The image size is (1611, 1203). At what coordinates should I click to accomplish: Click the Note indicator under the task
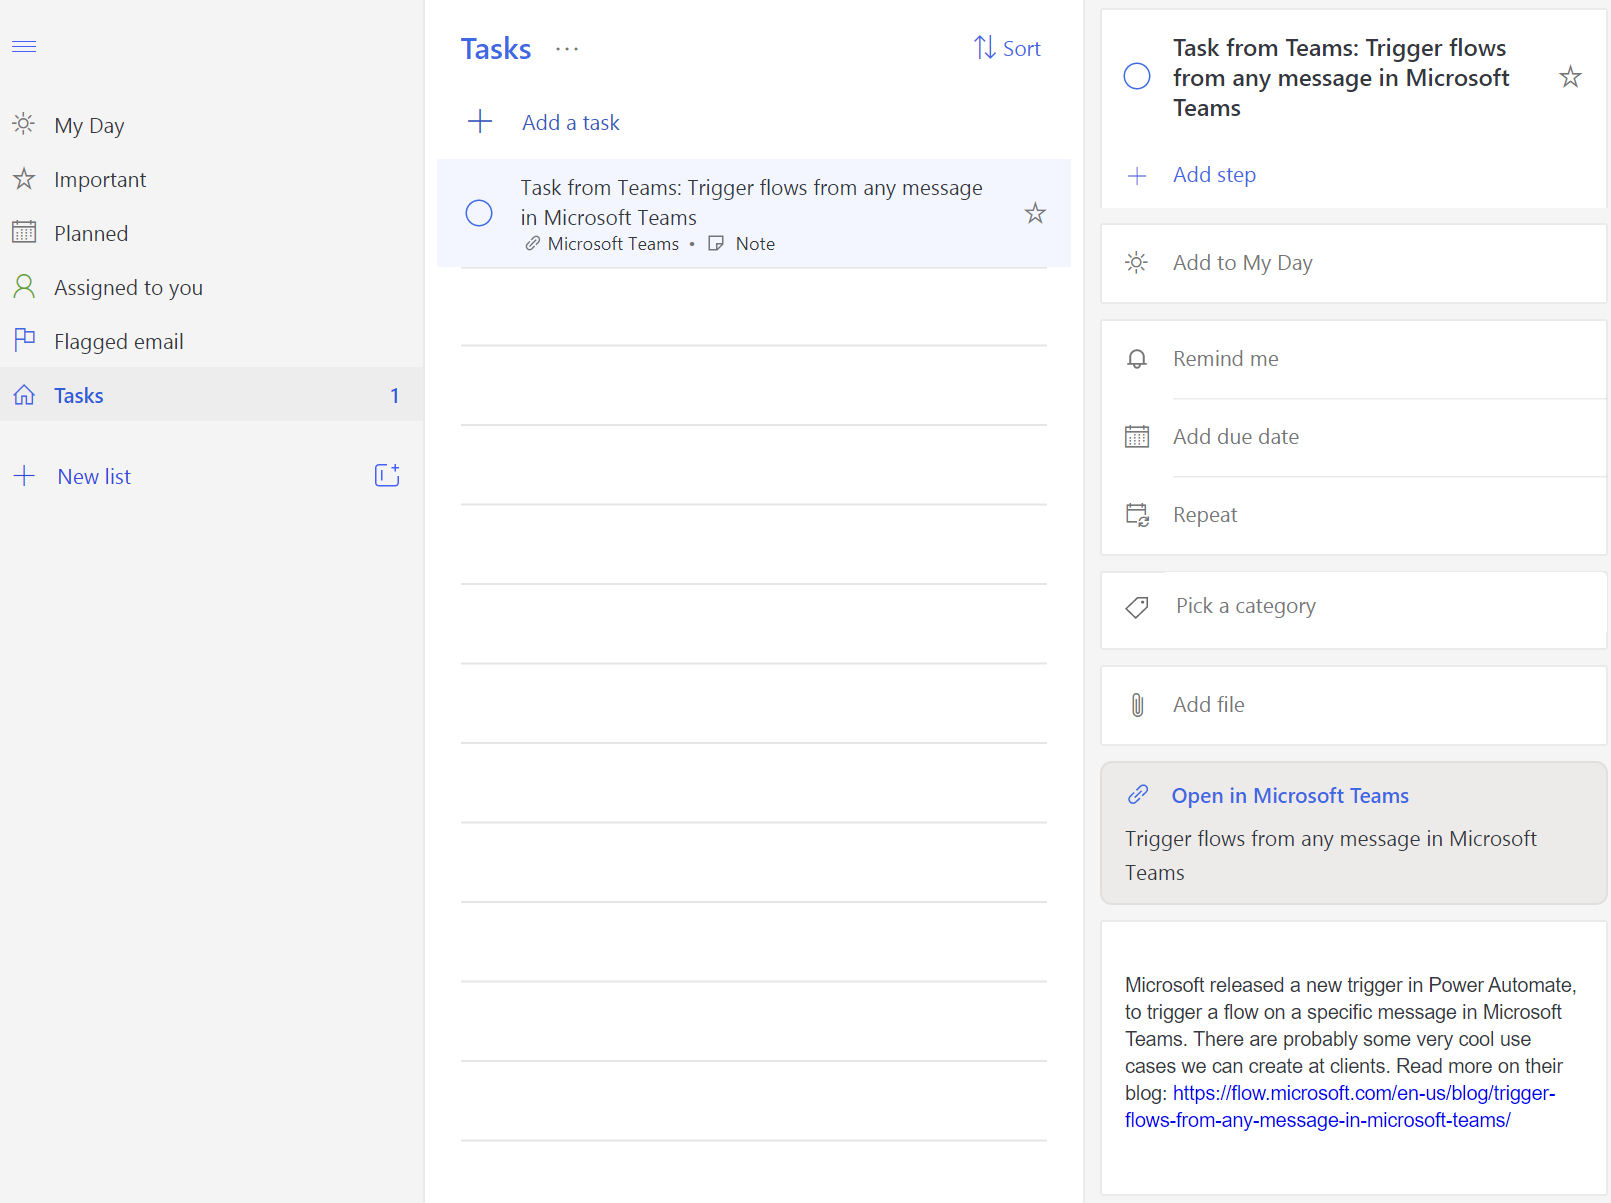[742, 244]
